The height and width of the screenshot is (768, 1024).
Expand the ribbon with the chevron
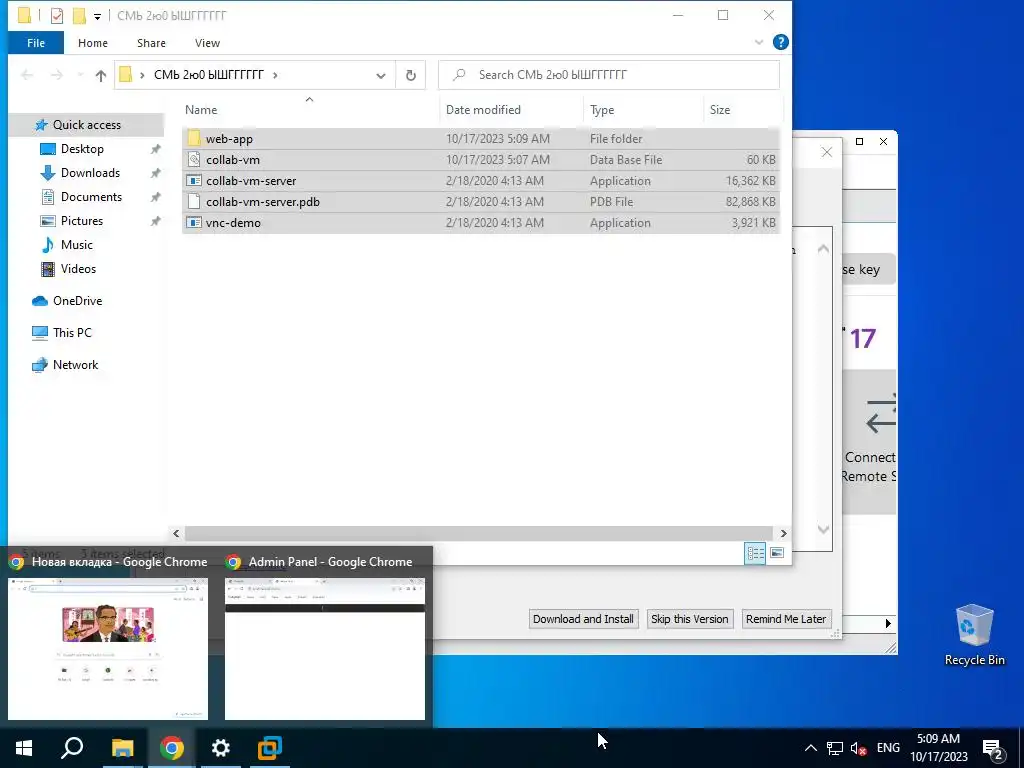click(x=759, y=42)
